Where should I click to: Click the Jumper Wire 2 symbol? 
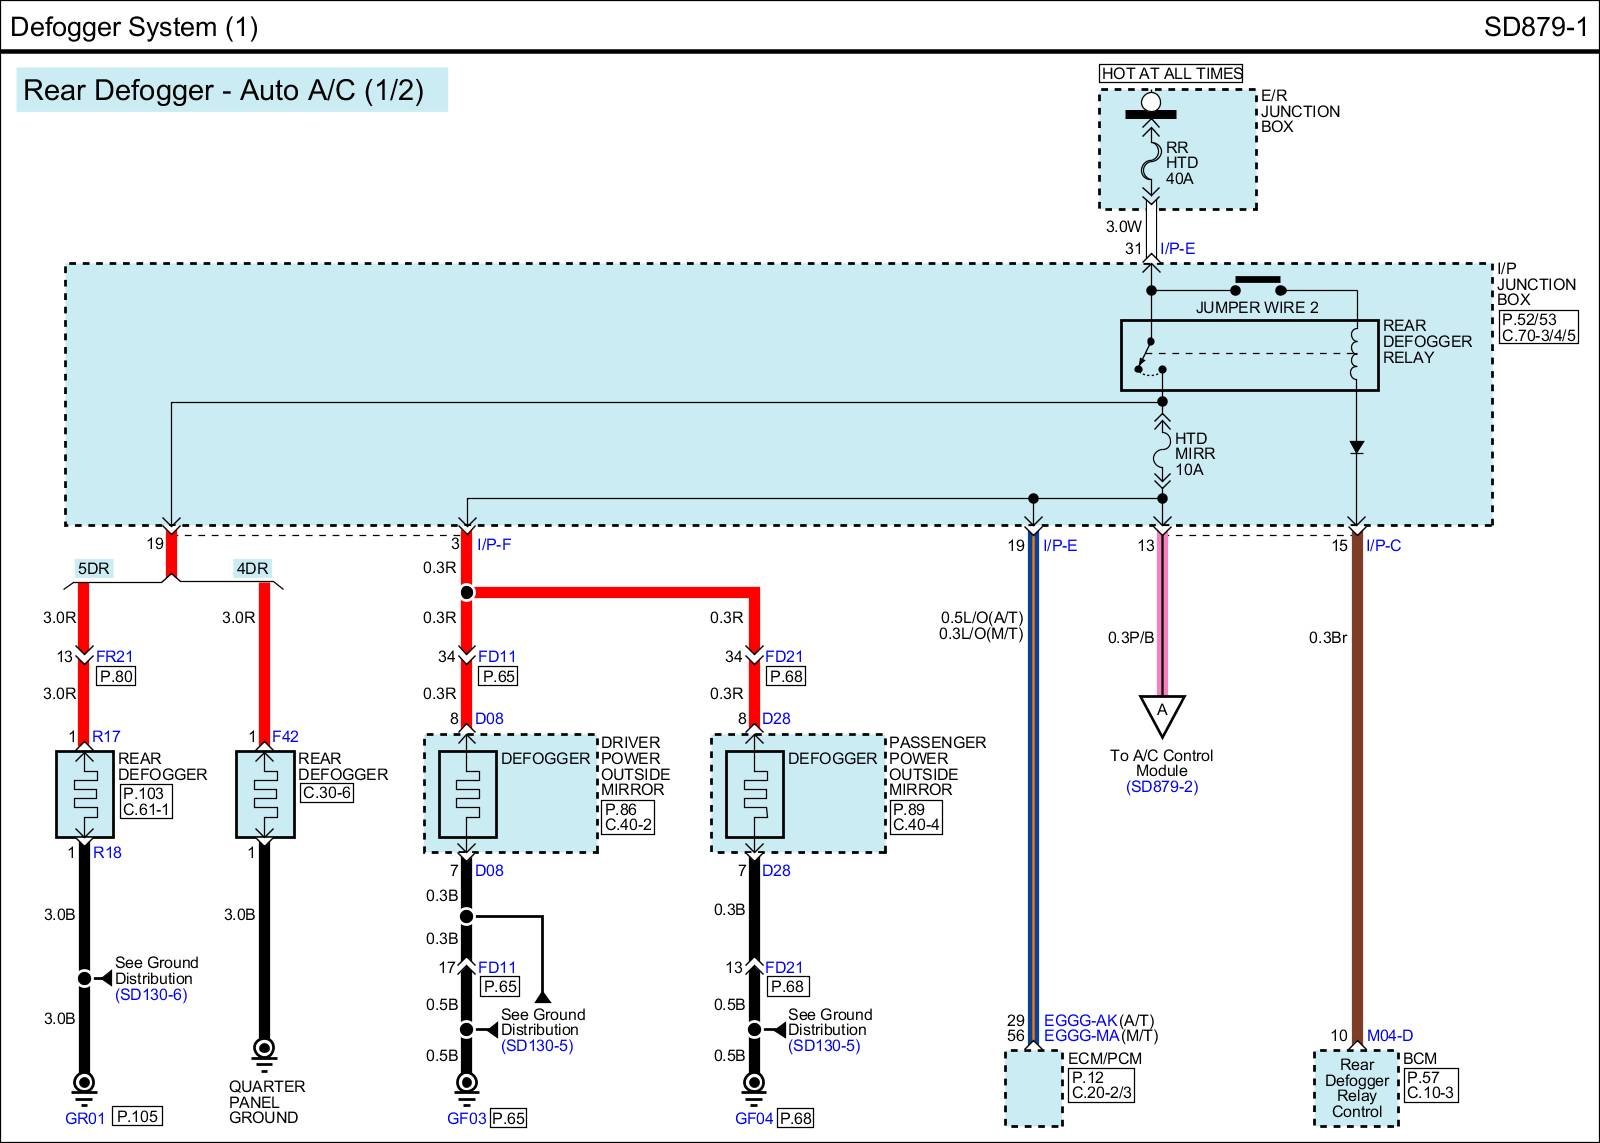tap(1258, 285)
